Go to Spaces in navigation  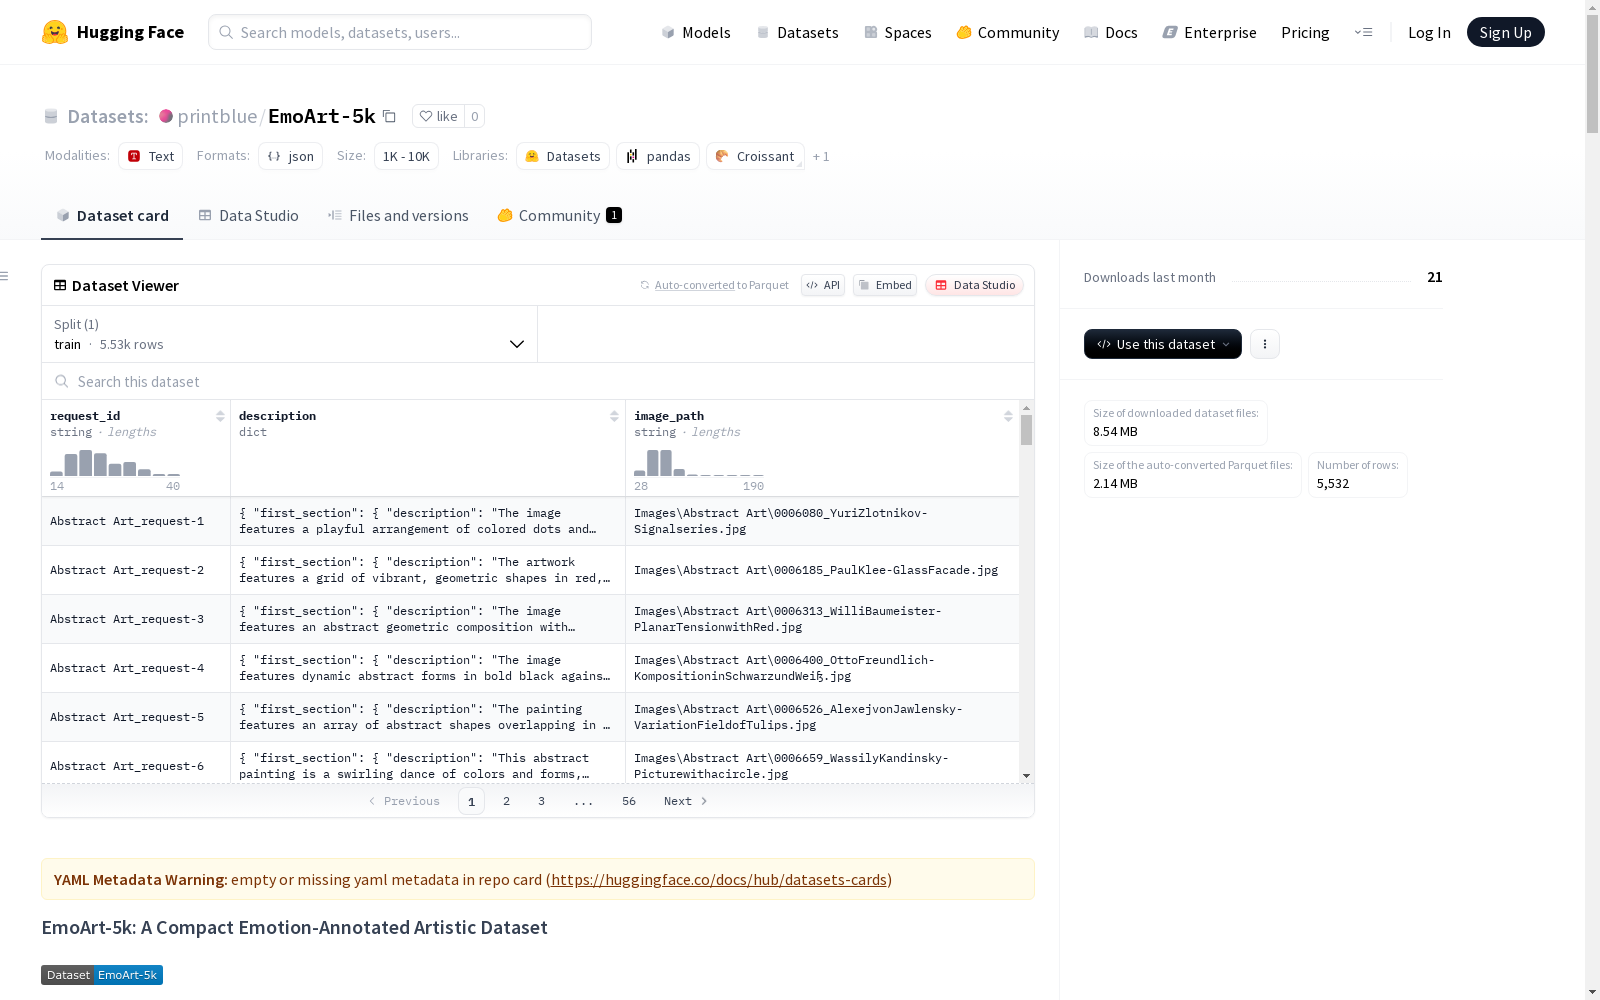898,32
